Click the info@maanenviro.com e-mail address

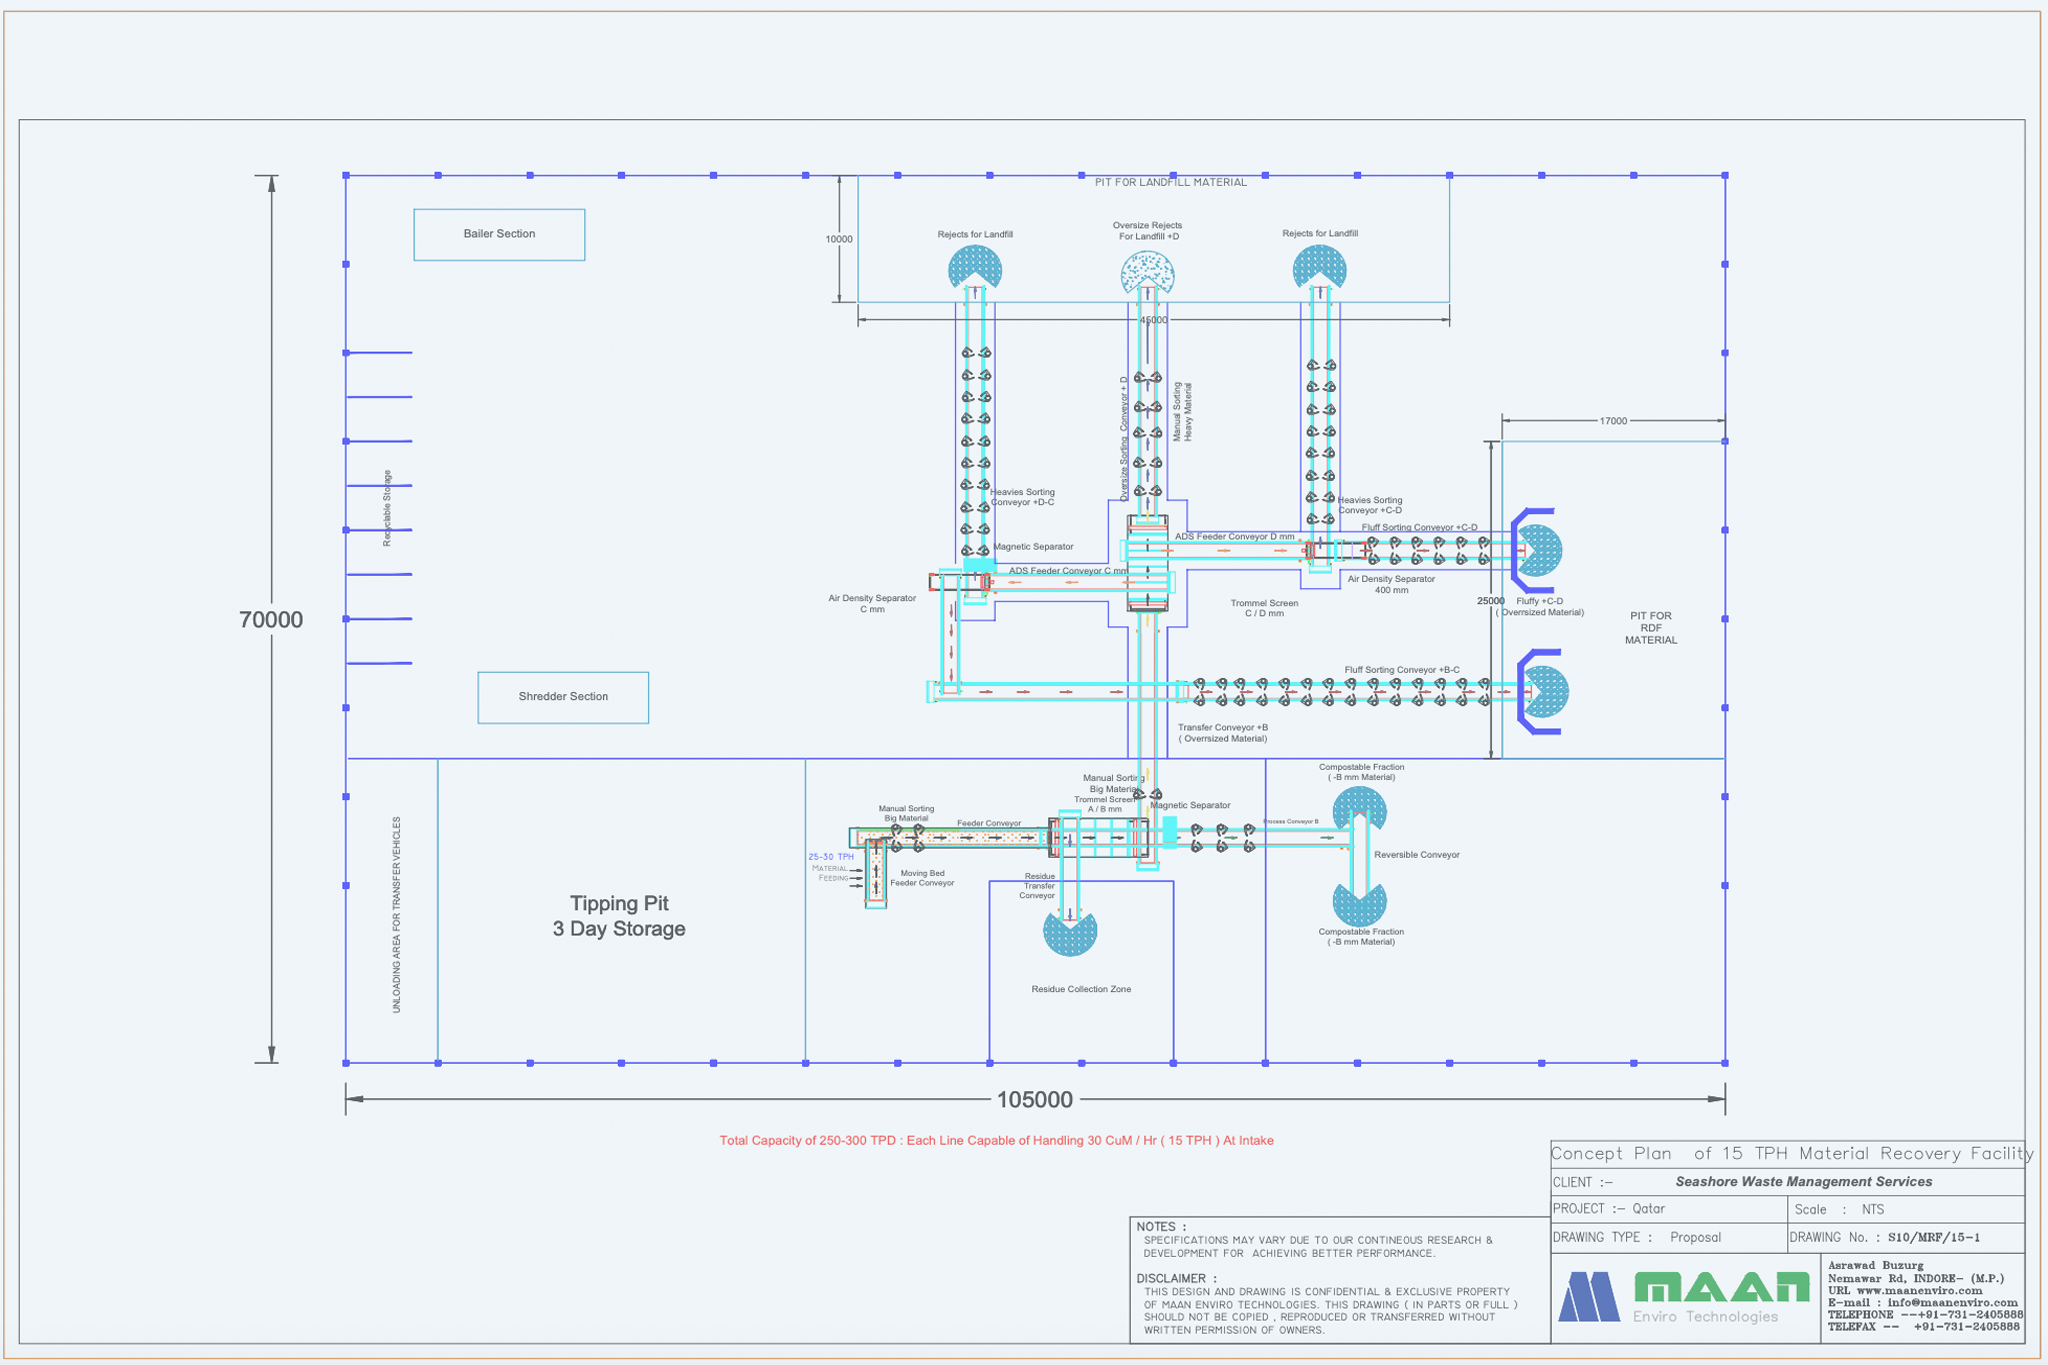pos(1952,1303)
